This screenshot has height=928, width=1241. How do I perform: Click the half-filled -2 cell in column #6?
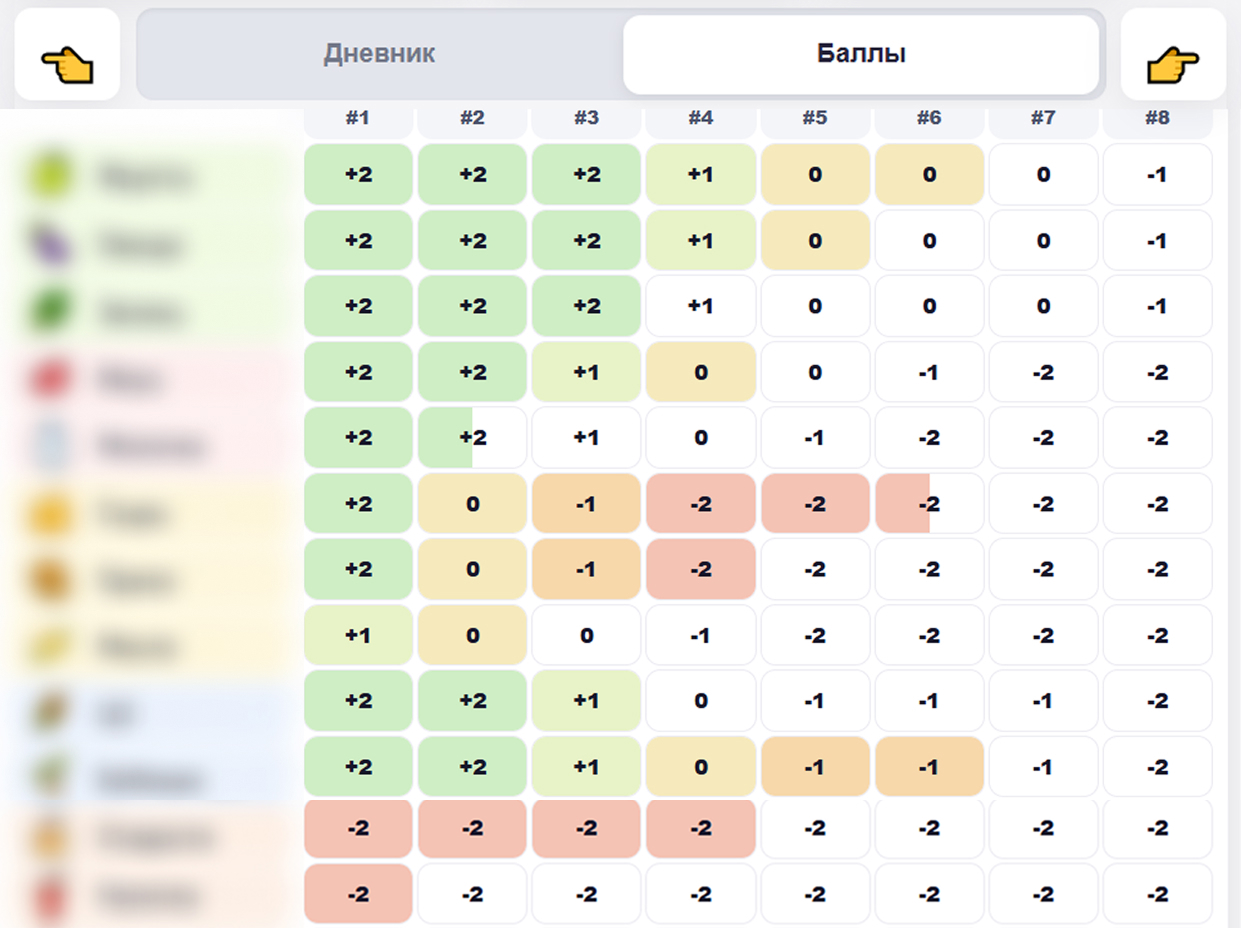point(929,504)
